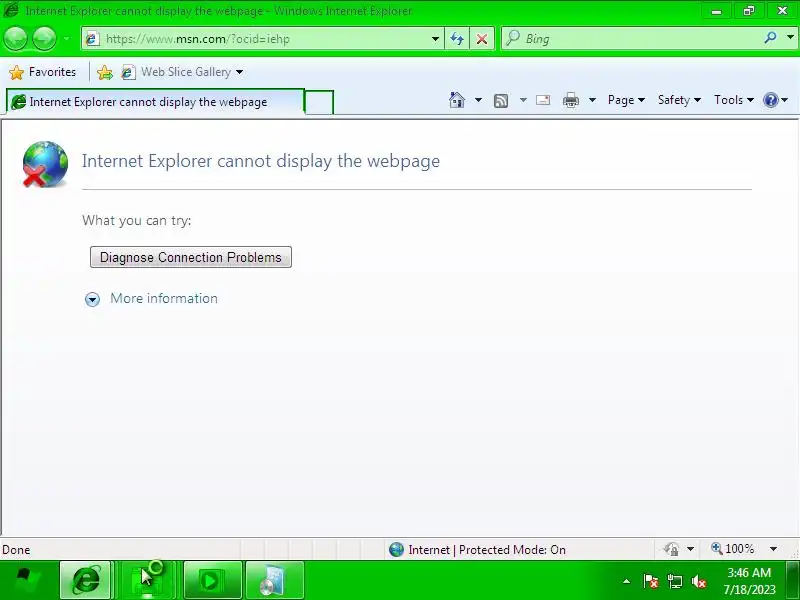Click the status bar security zone globe icon
This screenshot has width=800, height=600.
click(396, 549)
